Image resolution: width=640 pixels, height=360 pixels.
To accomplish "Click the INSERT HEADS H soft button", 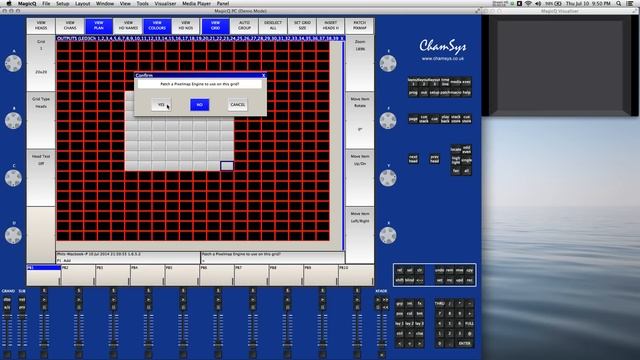I will (x=331, y=26).
